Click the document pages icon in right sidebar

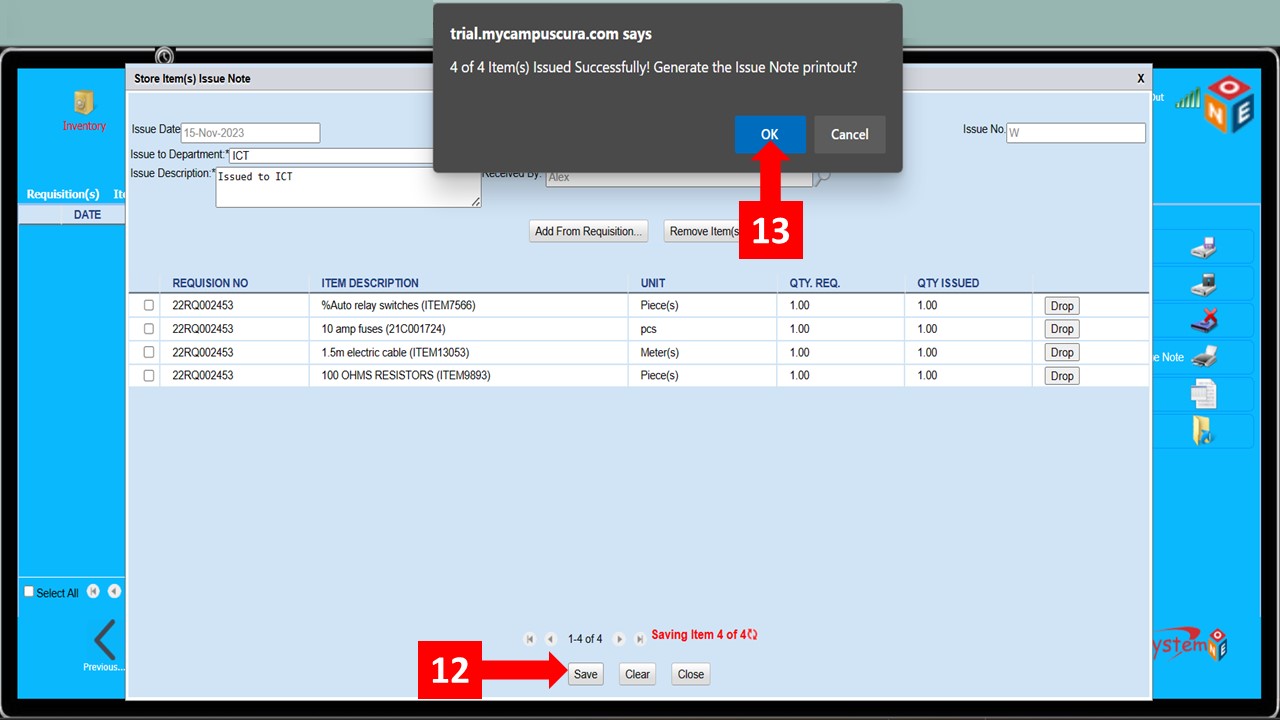[1204, 394]
